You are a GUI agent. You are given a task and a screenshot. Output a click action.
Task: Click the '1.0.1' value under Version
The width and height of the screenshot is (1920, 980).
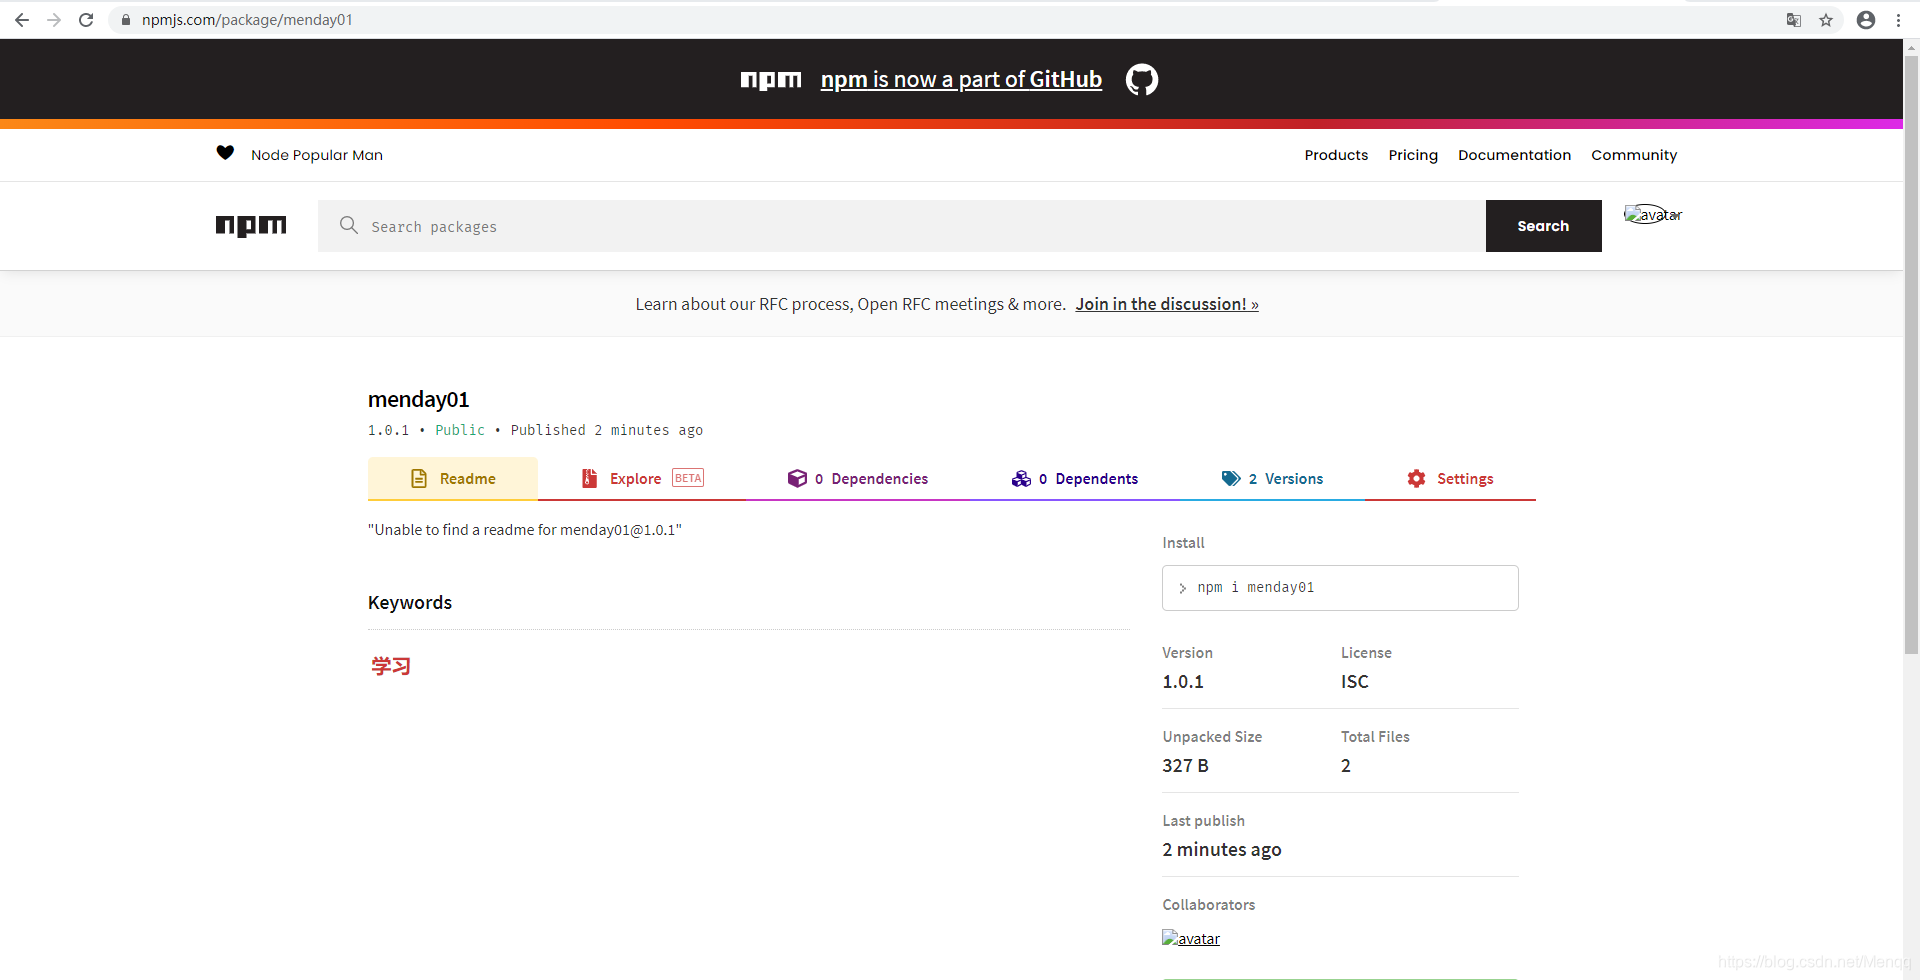tap(1182, 681)
